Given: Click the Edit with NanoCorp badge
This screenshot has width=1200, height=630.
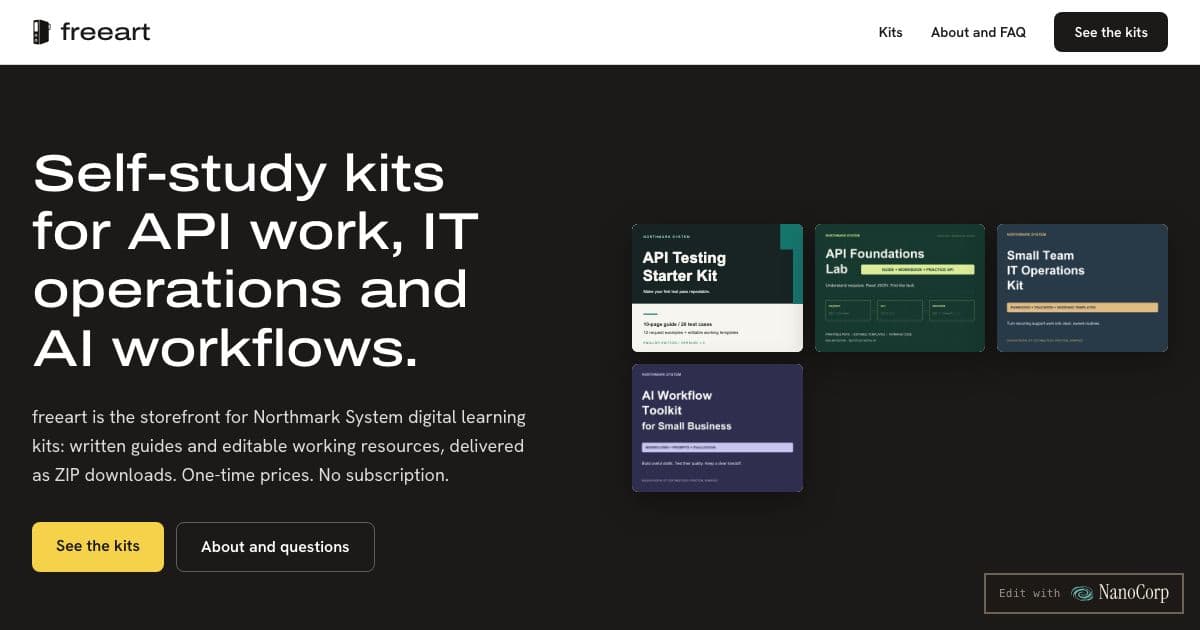Looking at the screenshot, I should (x=1084, y=593).
